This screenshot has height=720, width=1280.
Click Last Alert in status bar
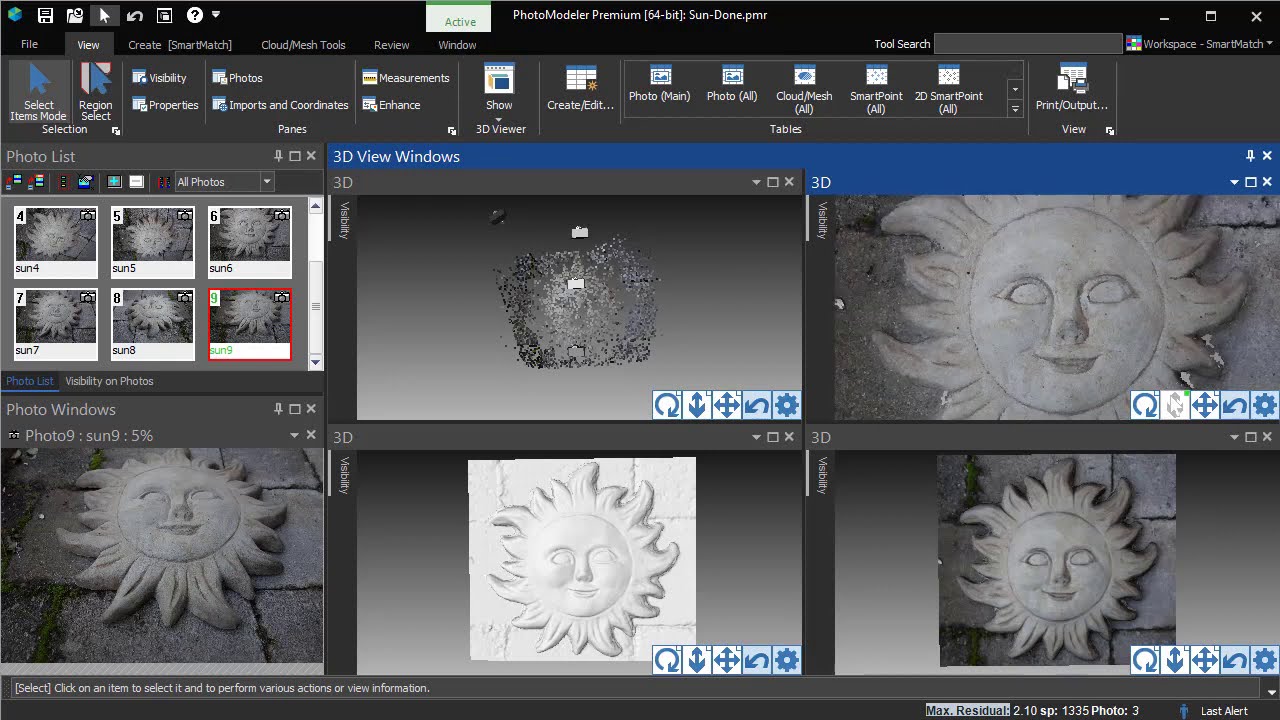(1224, 711)
